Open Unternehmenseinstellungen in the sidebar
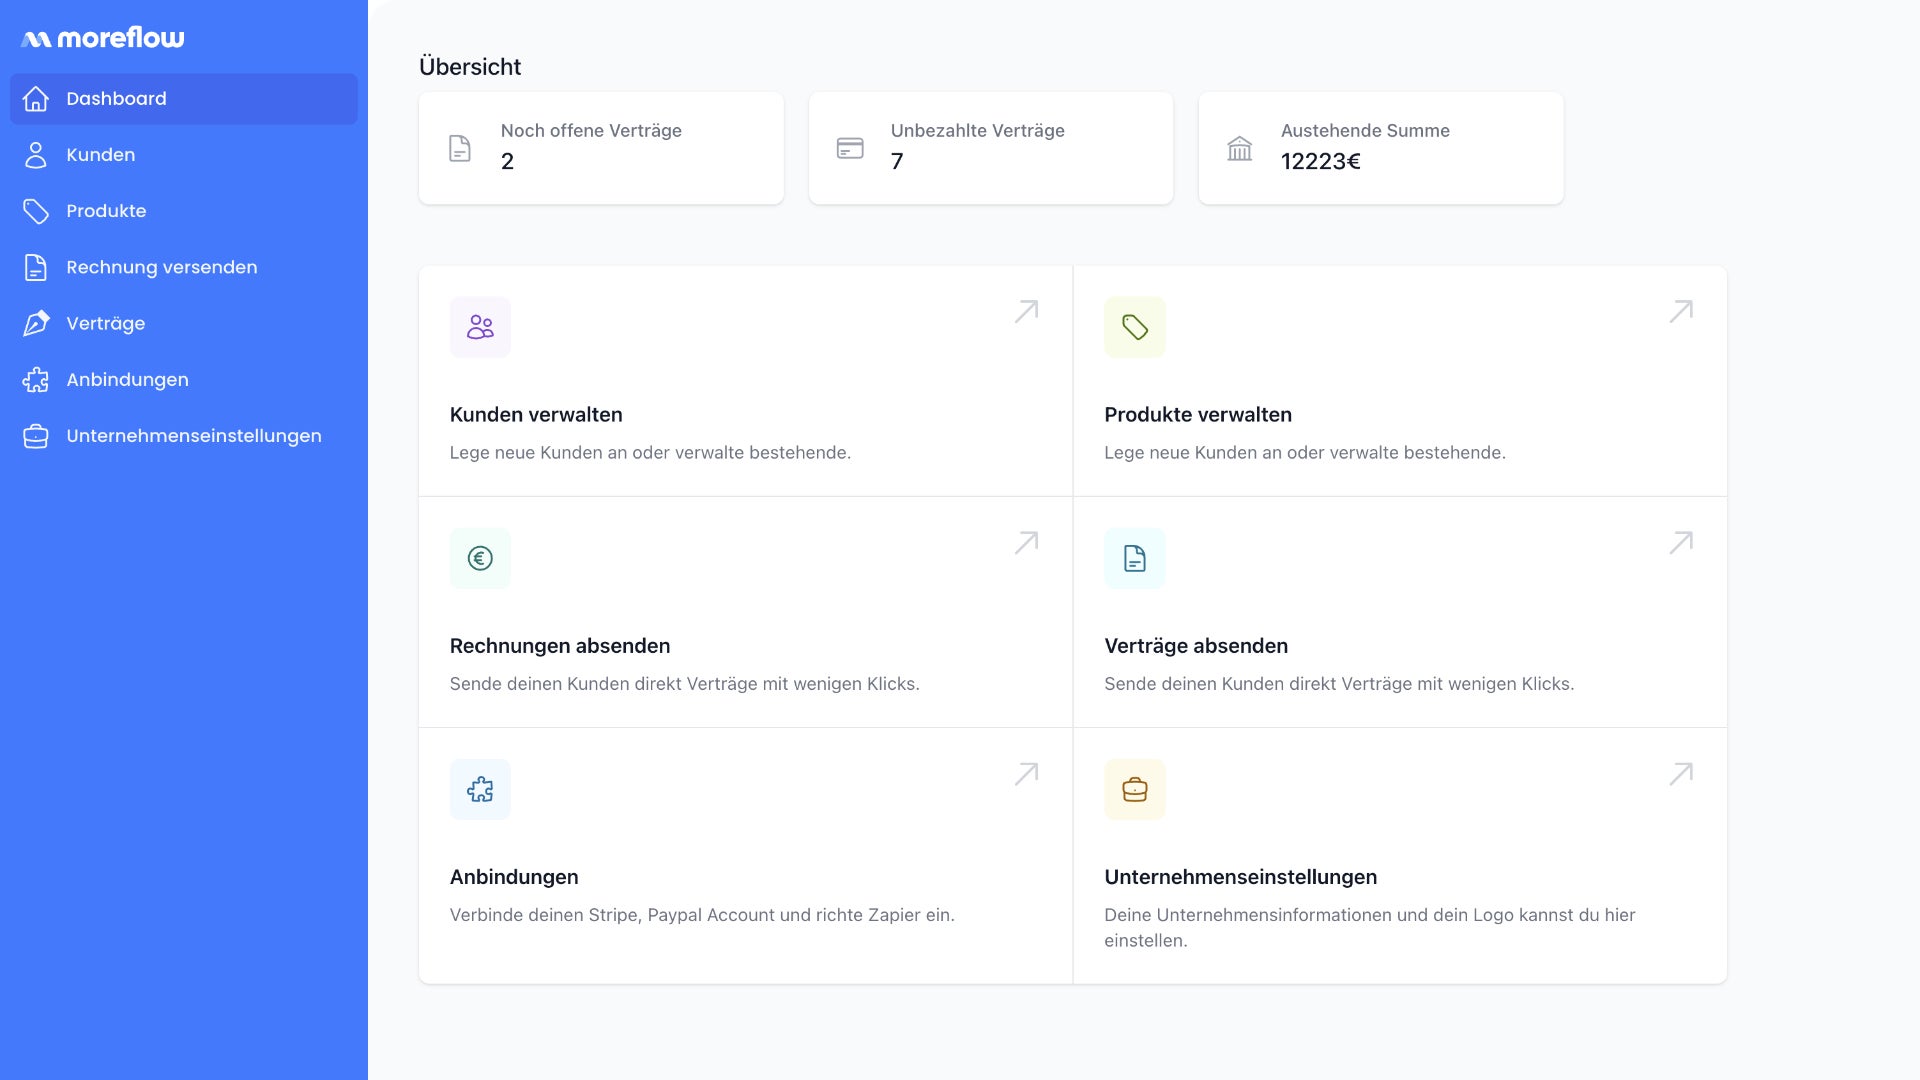Viewport: 1920px width, 1080px height. click(193, 436)
